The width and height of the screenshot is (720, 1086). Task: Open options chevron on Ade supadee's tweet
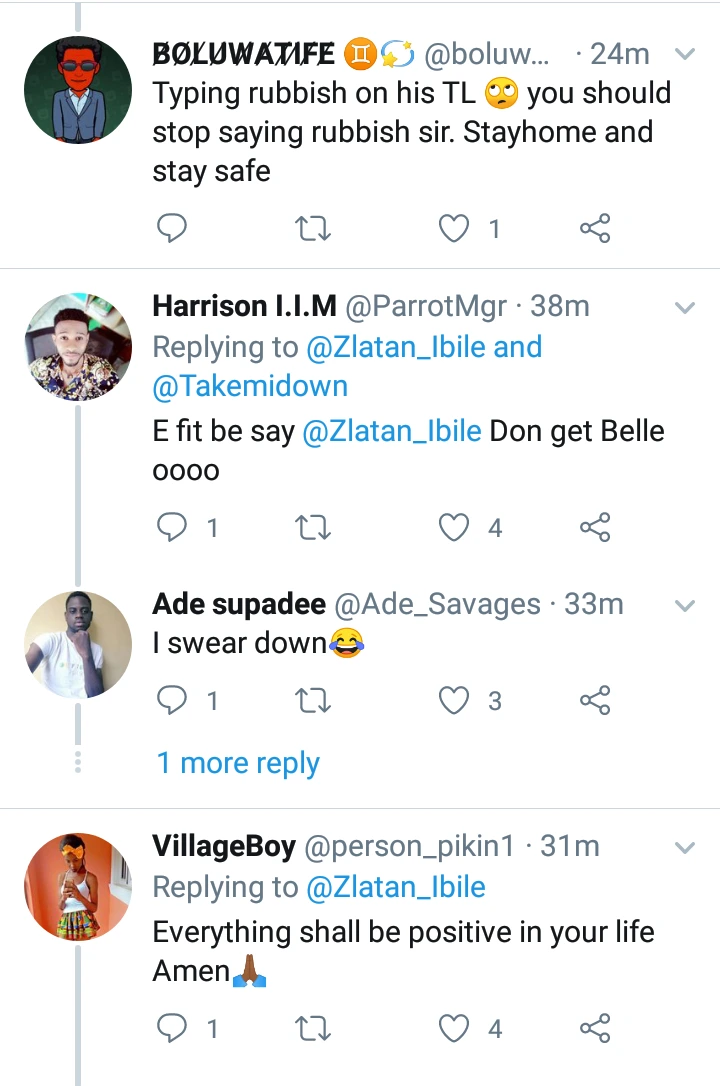[x=685, y=605]
